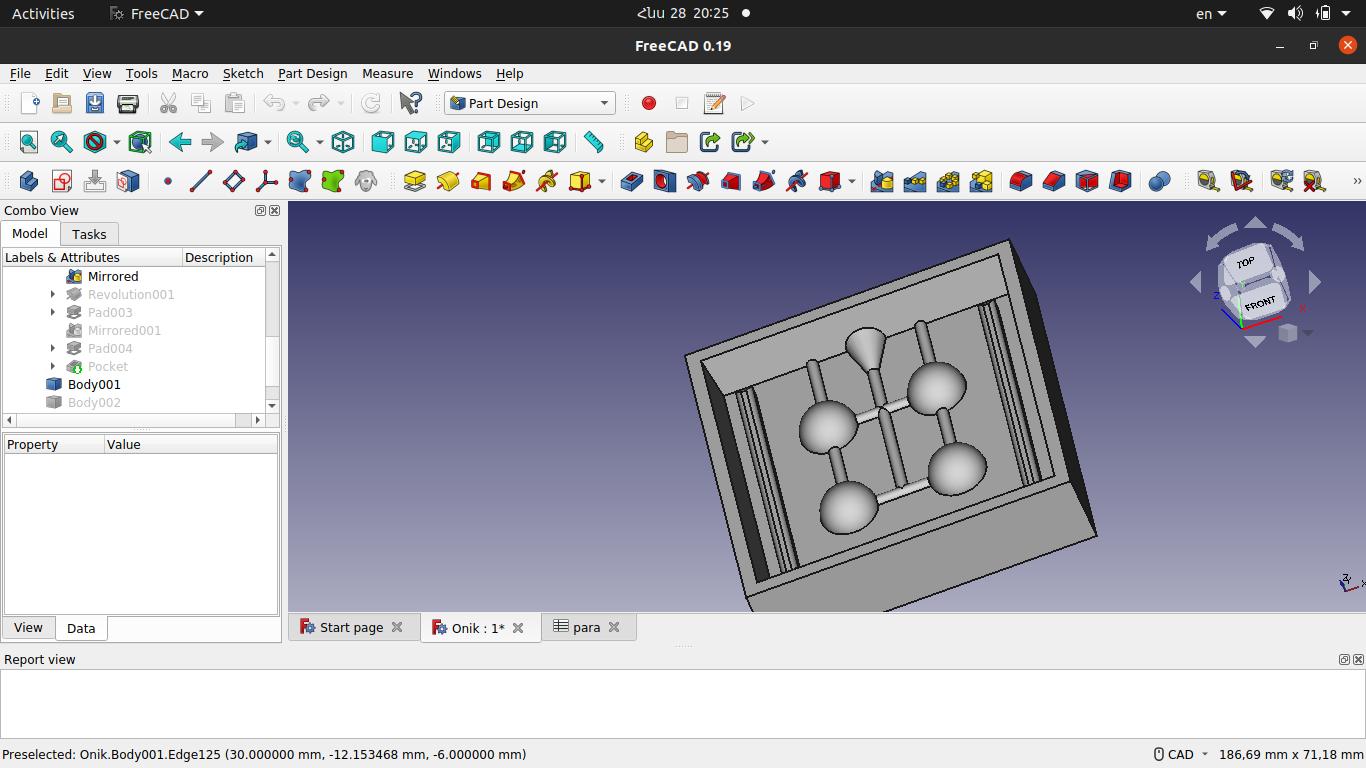Select Body001 in the model tree

(x=94, y=384)
